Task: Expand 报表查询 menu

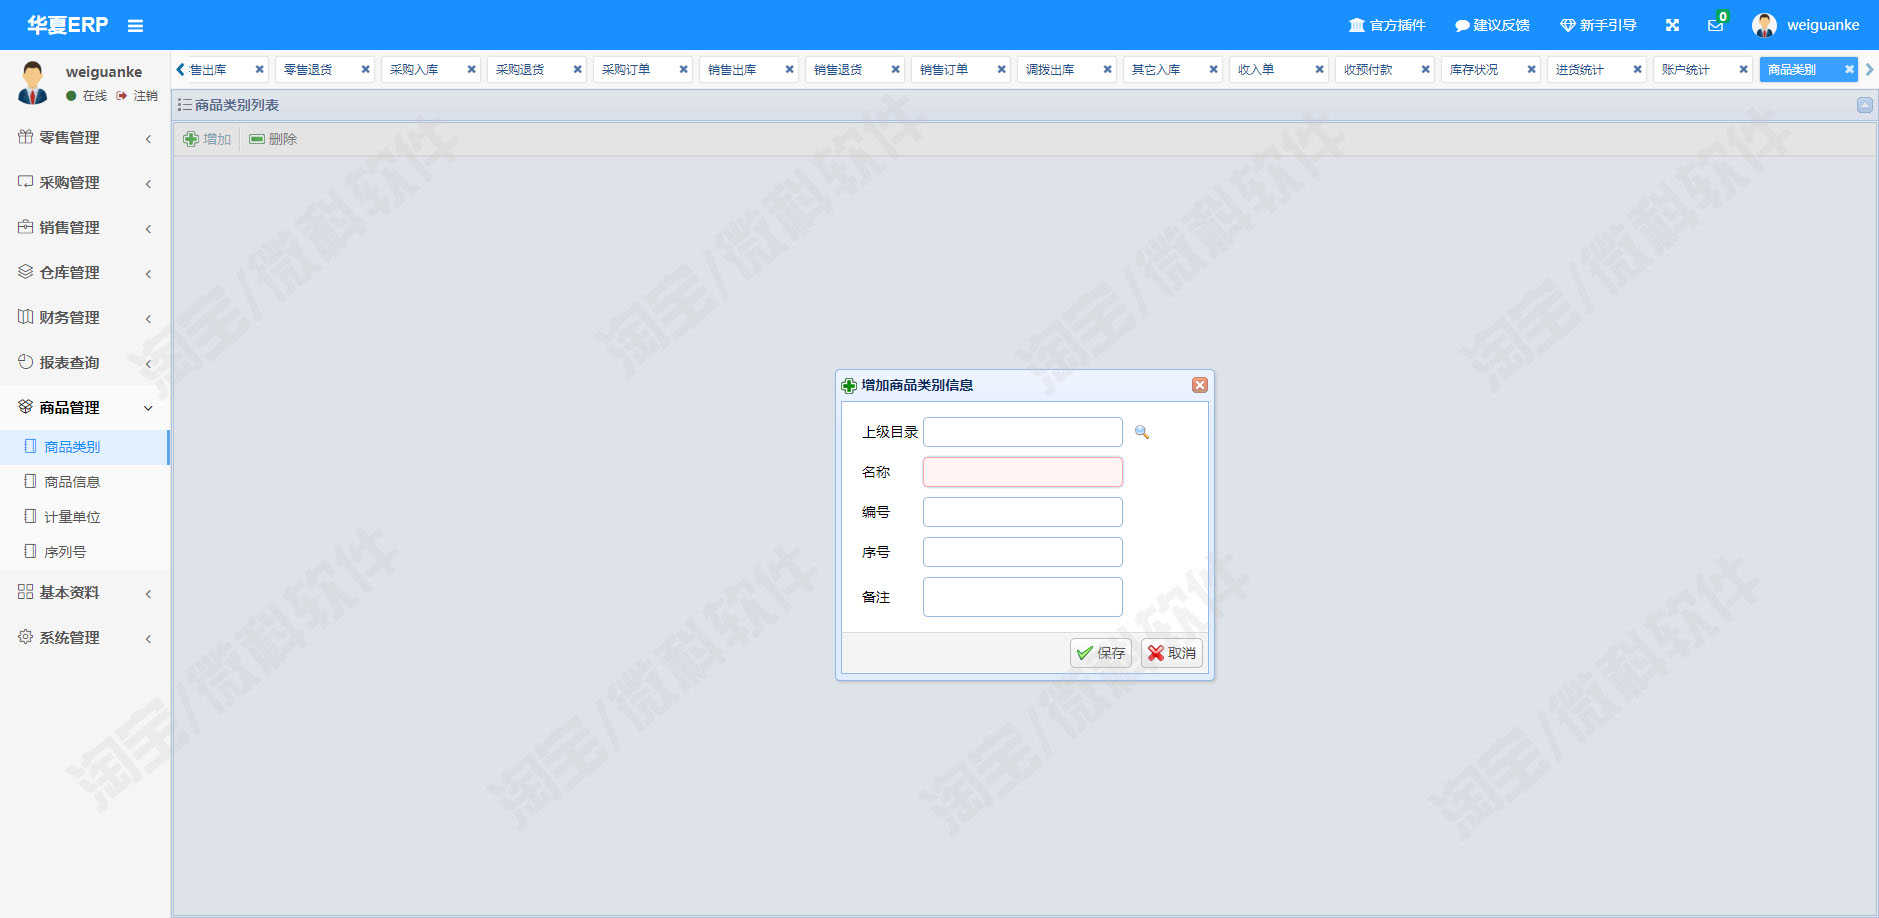Action: coord(85,363)
